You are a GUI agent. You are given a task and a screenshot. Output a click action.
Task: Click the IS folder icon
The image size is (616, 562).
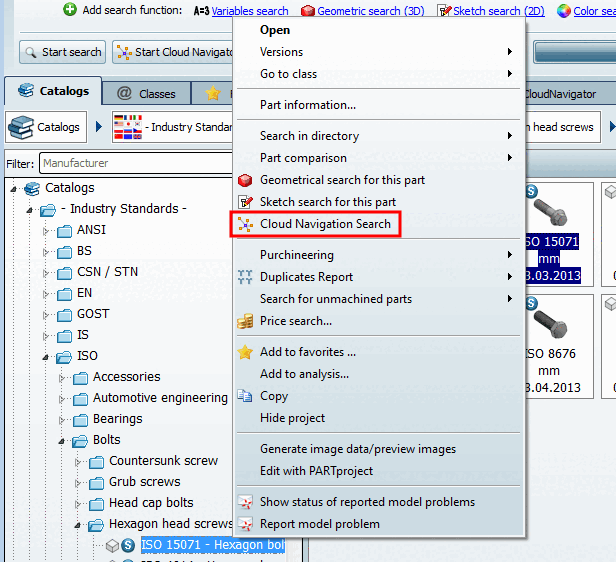coord(64,336)
